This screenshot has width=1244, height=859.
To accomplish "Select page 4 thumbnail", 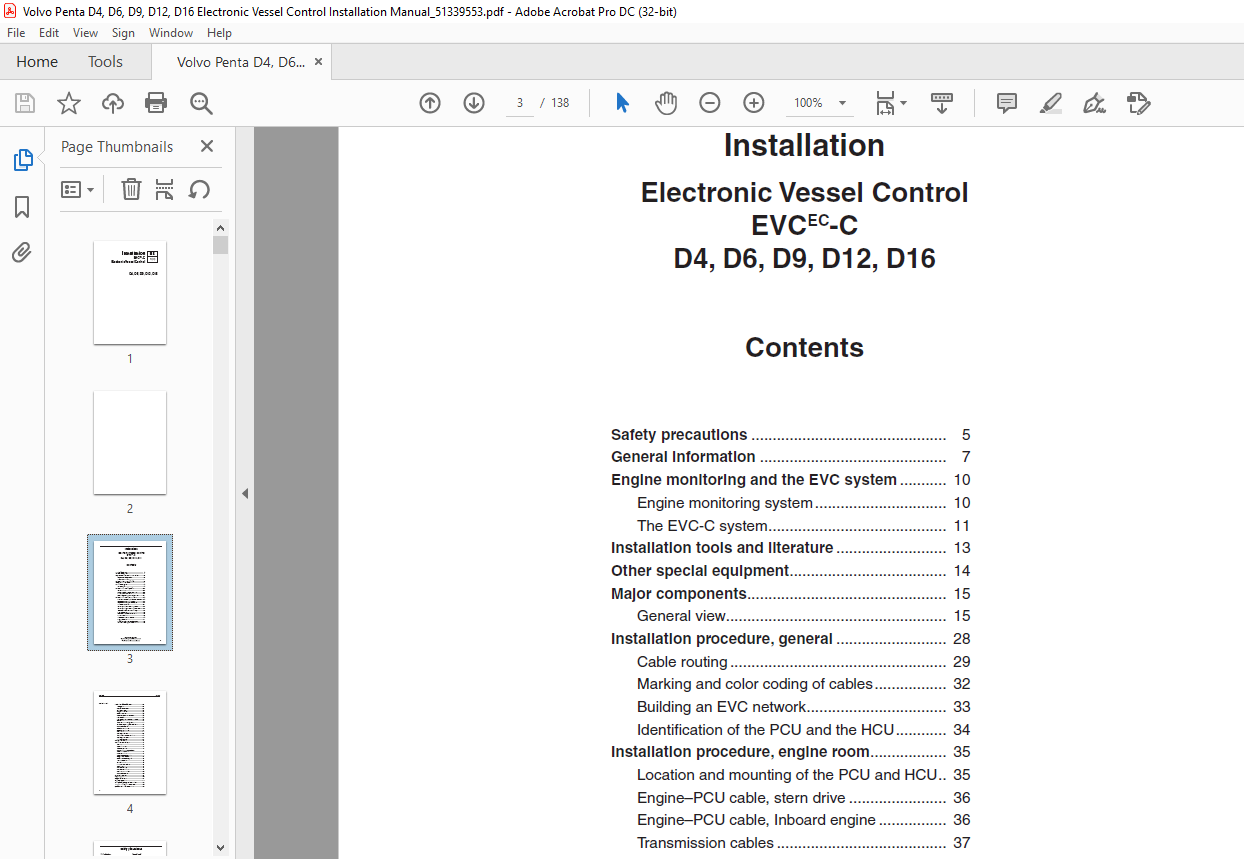I will click(x=130, y=742).
